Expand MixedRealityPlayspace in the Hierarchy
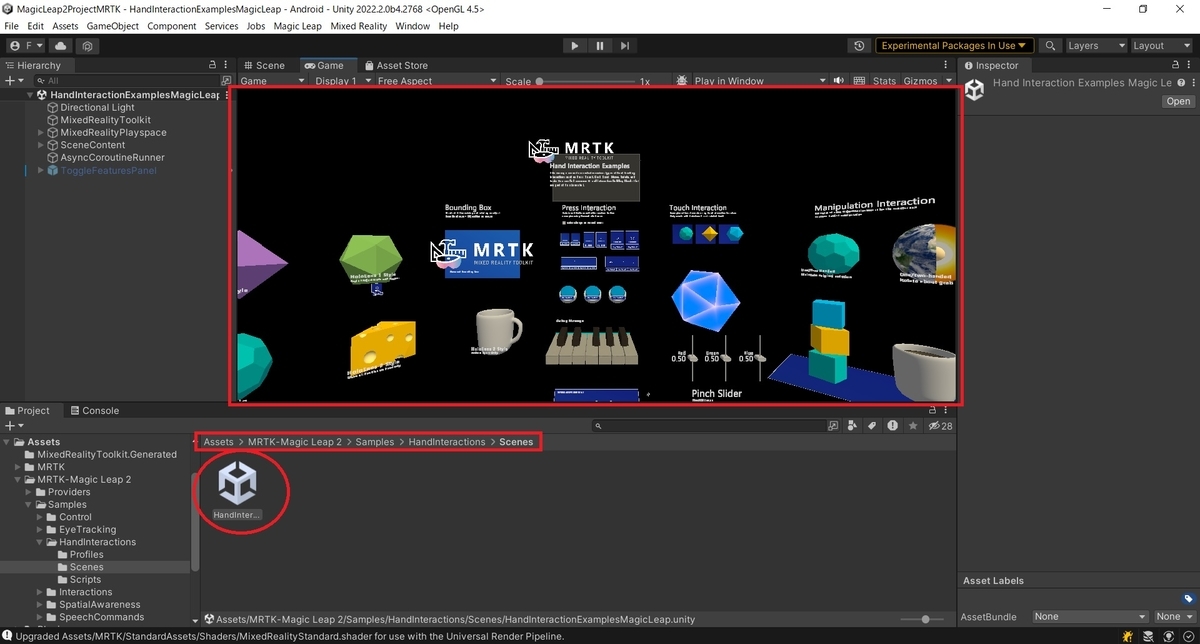 [x=41, y=132]
